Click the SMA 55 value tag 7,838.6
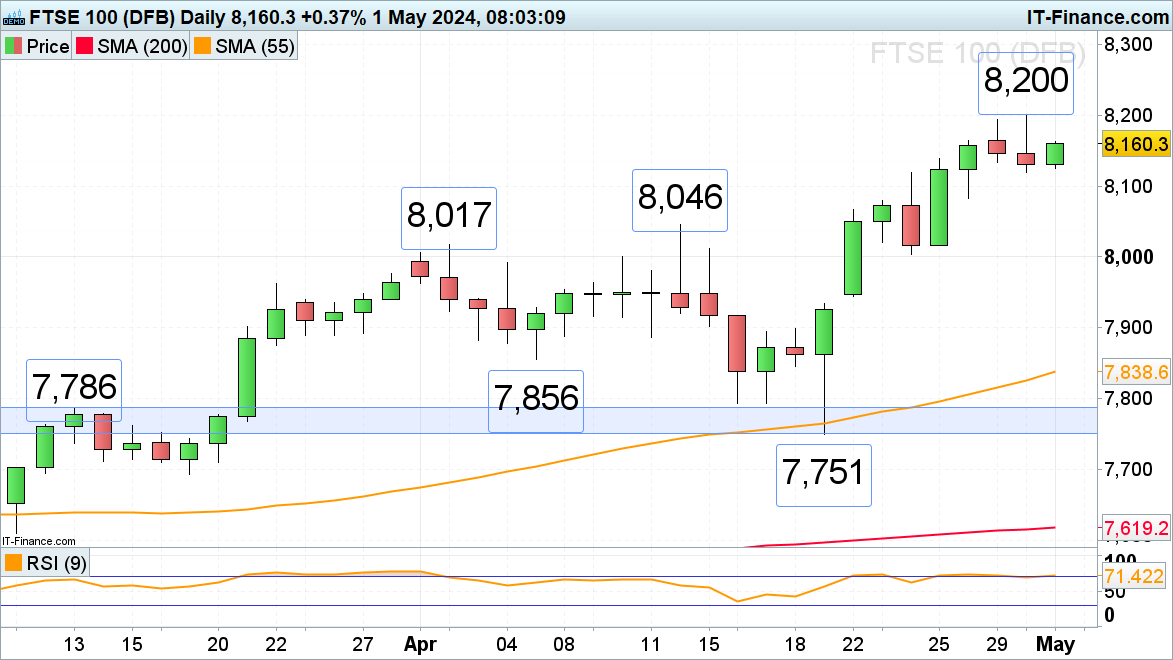Screen dimensions: 1173x660 click(x=1136, y=372)
